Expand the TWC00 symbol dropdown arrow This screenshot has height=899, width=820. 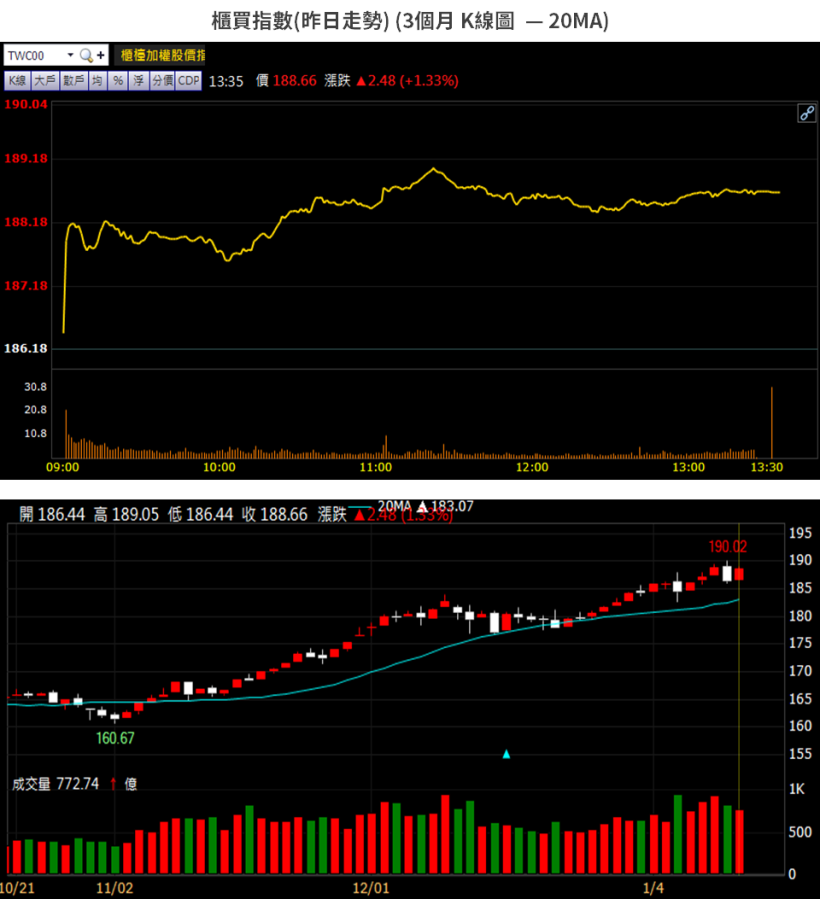71,55
